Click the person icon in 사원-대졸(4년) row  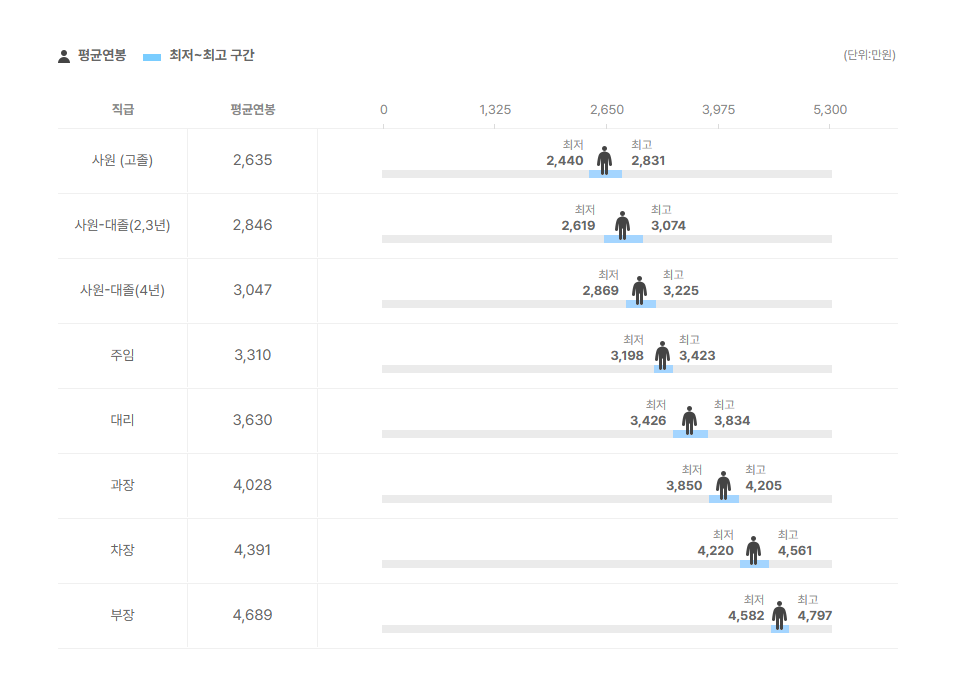639,290
